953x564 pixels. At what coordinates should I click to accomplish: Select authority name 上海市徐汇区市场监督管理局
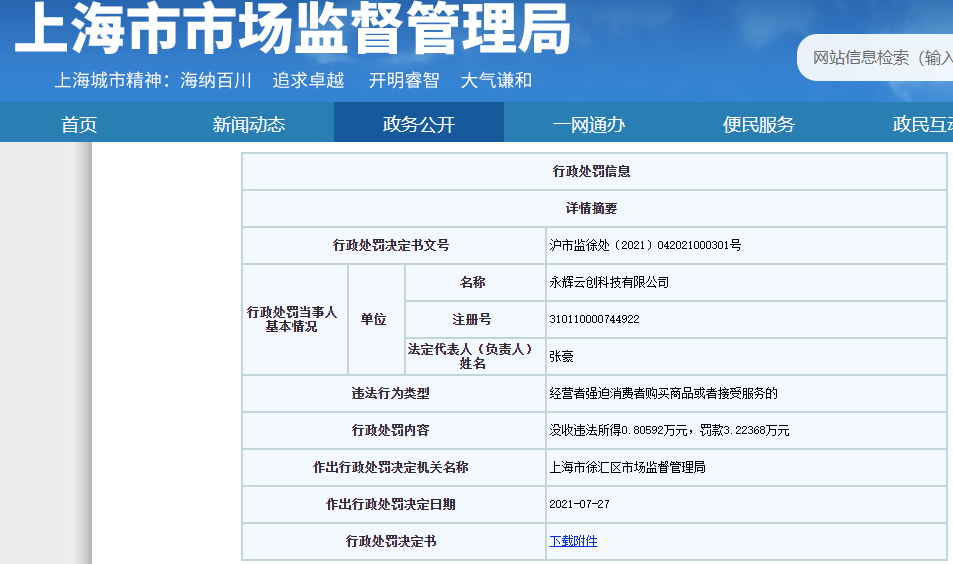click(x=627, y=467)
